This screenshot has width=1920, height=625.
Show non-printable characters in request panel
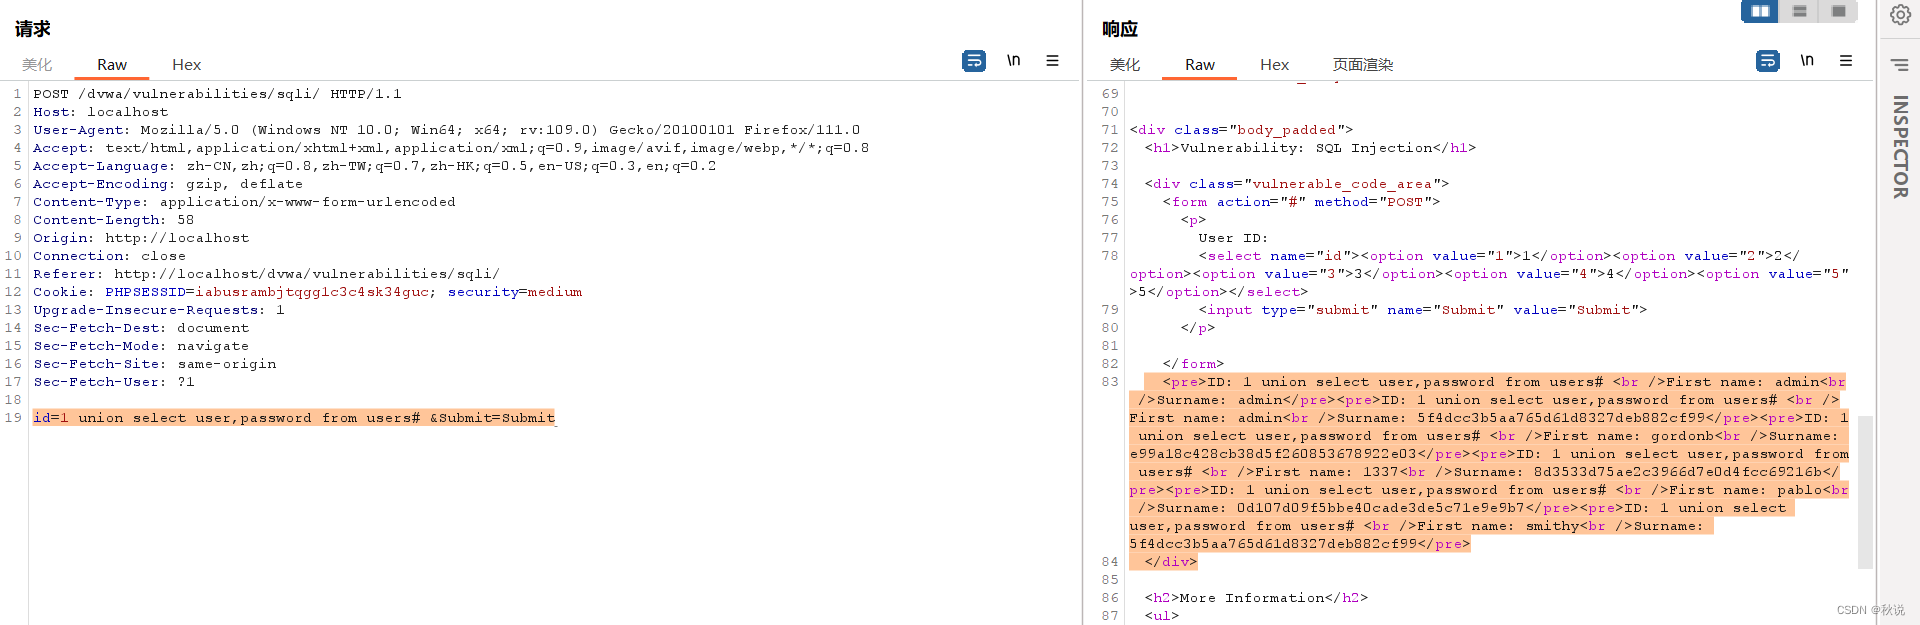[x=1013, y=61]
